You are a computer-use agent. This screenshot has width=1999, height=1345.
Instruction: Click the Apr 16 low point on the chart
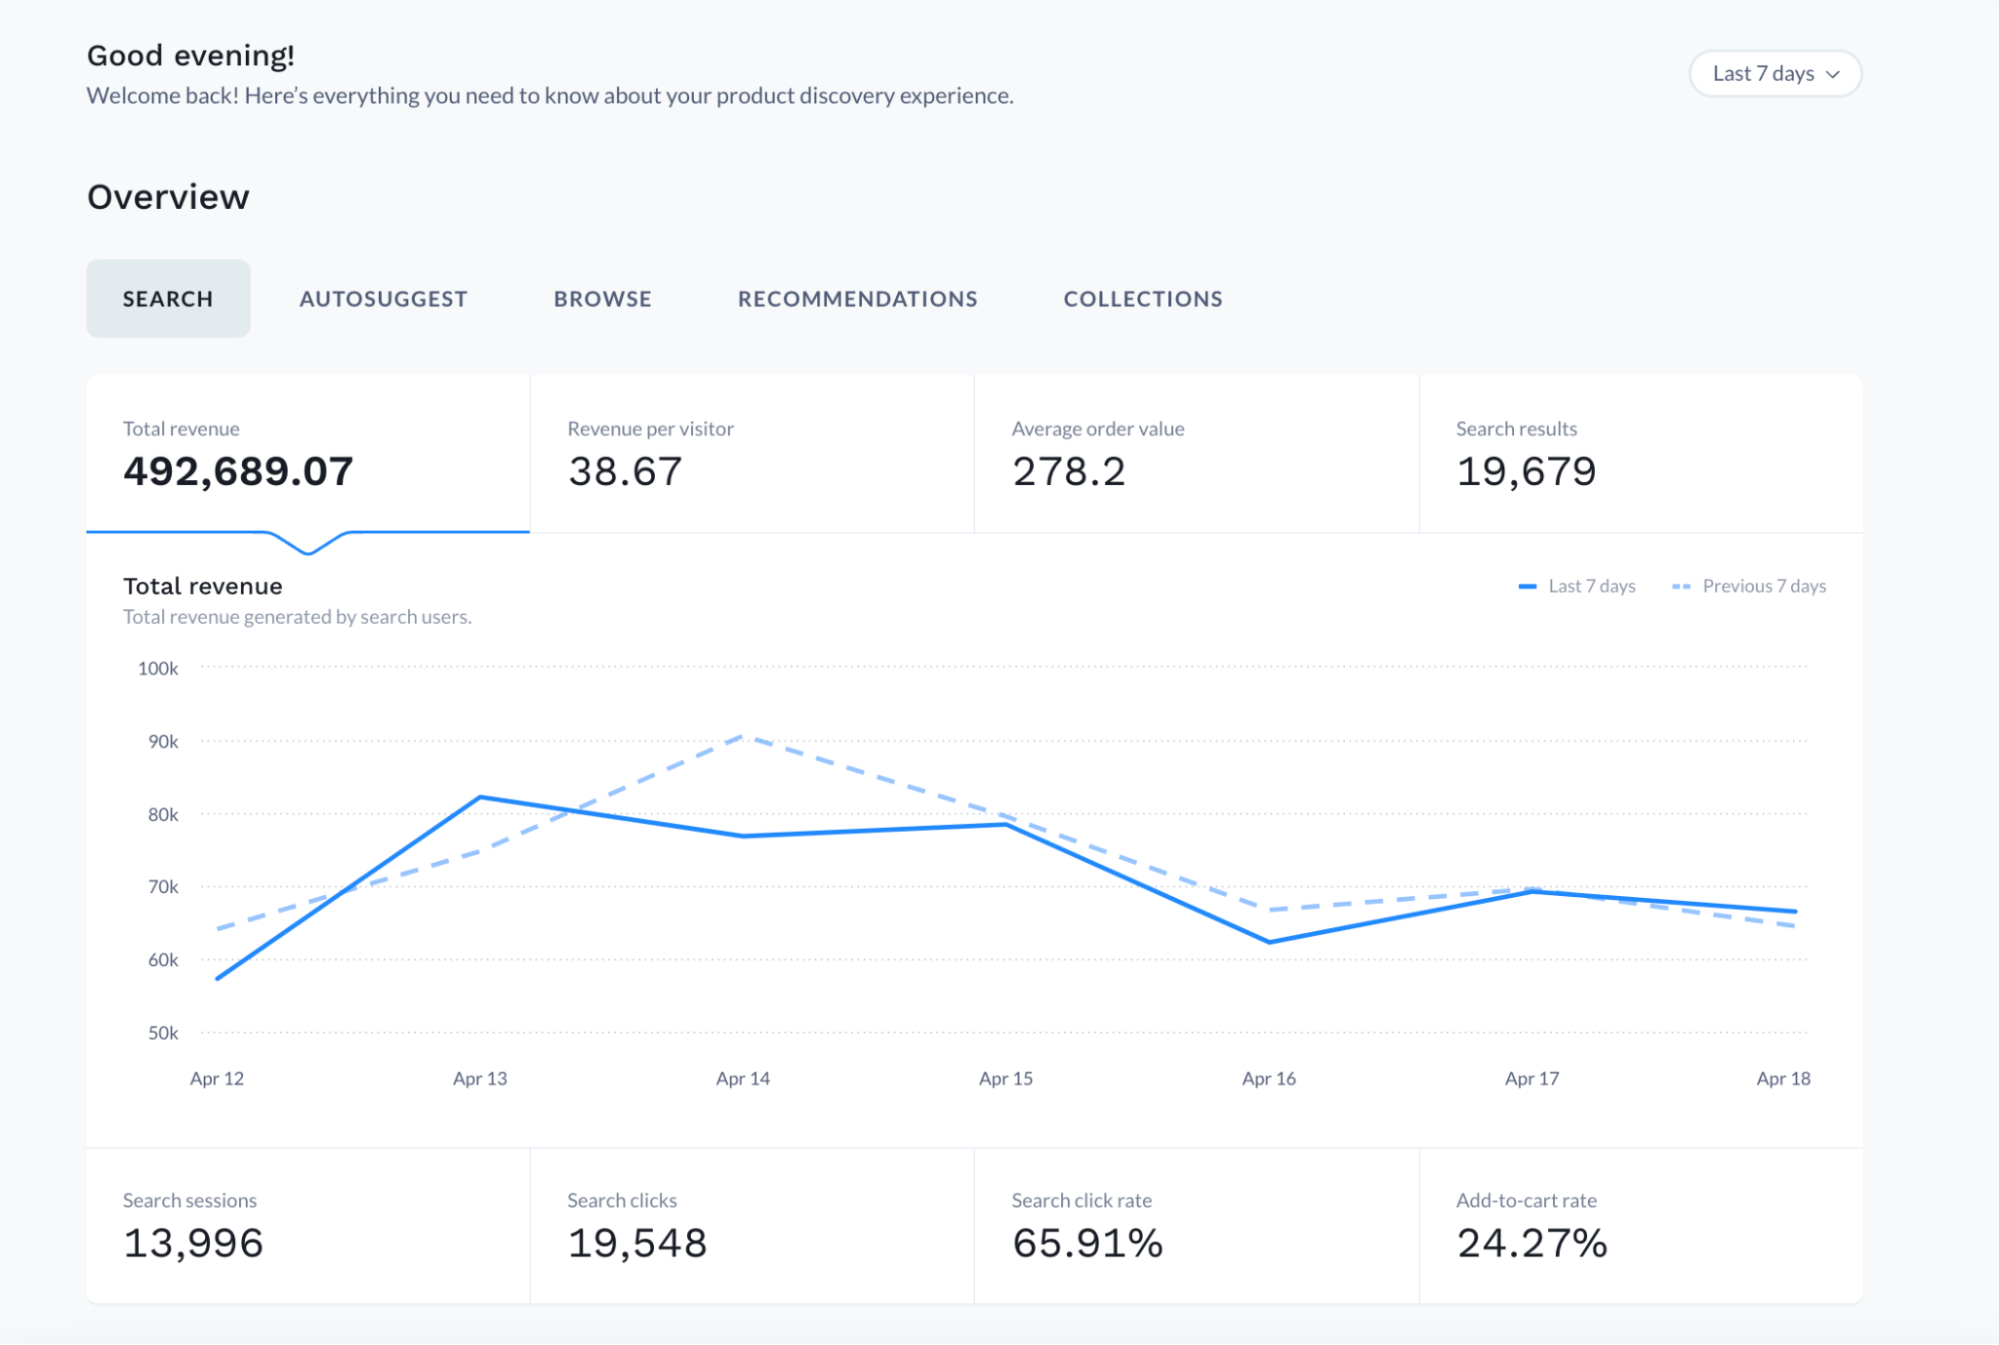[x=1267, y=941]
